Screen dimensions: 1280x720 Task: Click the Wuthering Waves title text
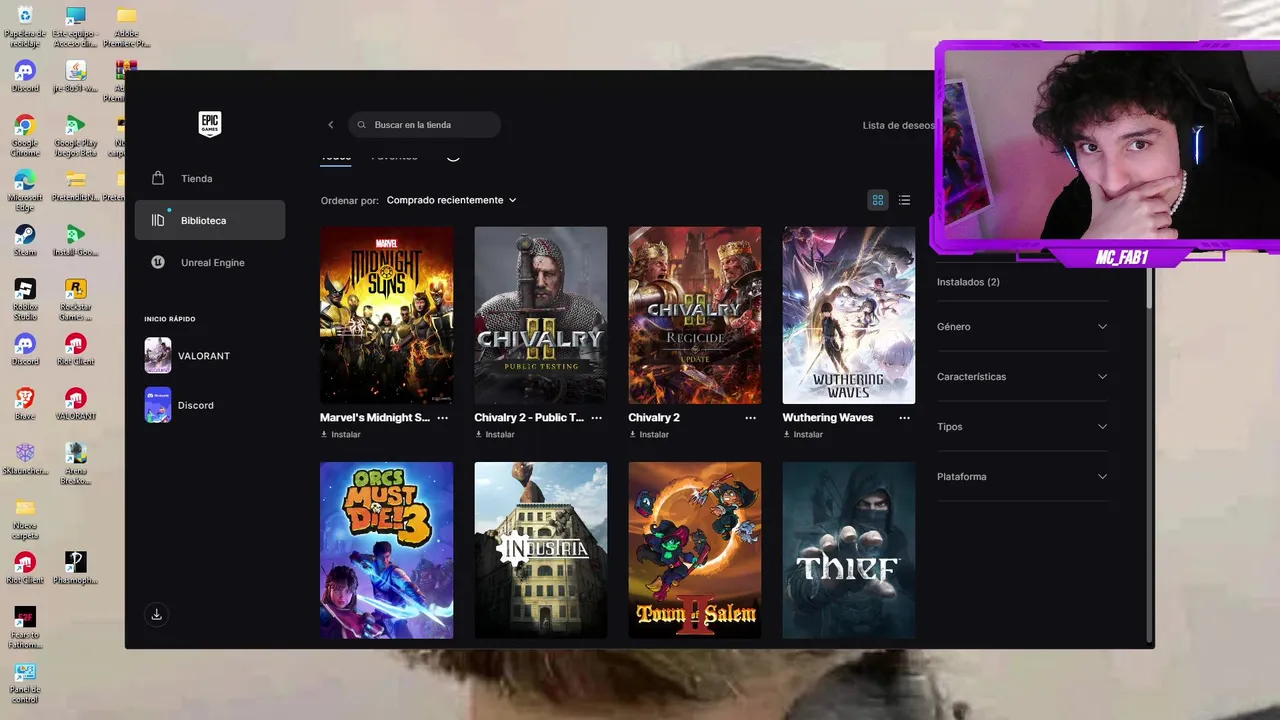coord(828,418)
